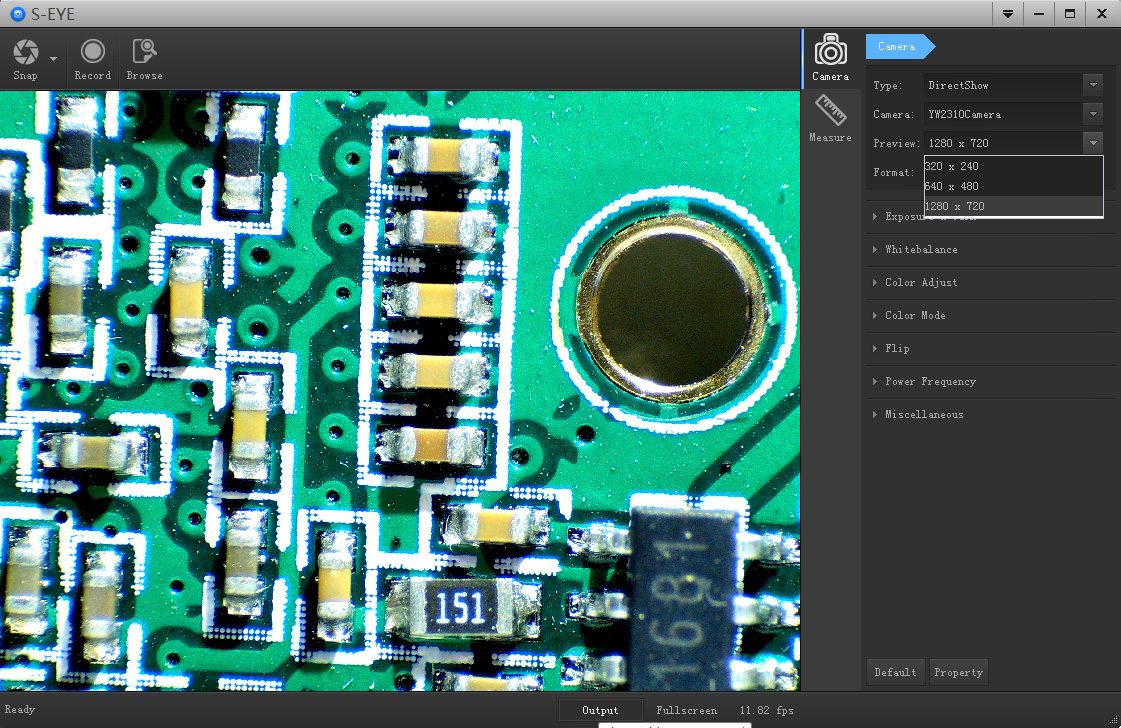The image size is (1121, 728).
Task: Start recording with the Record icon
Action: [93, 53]
